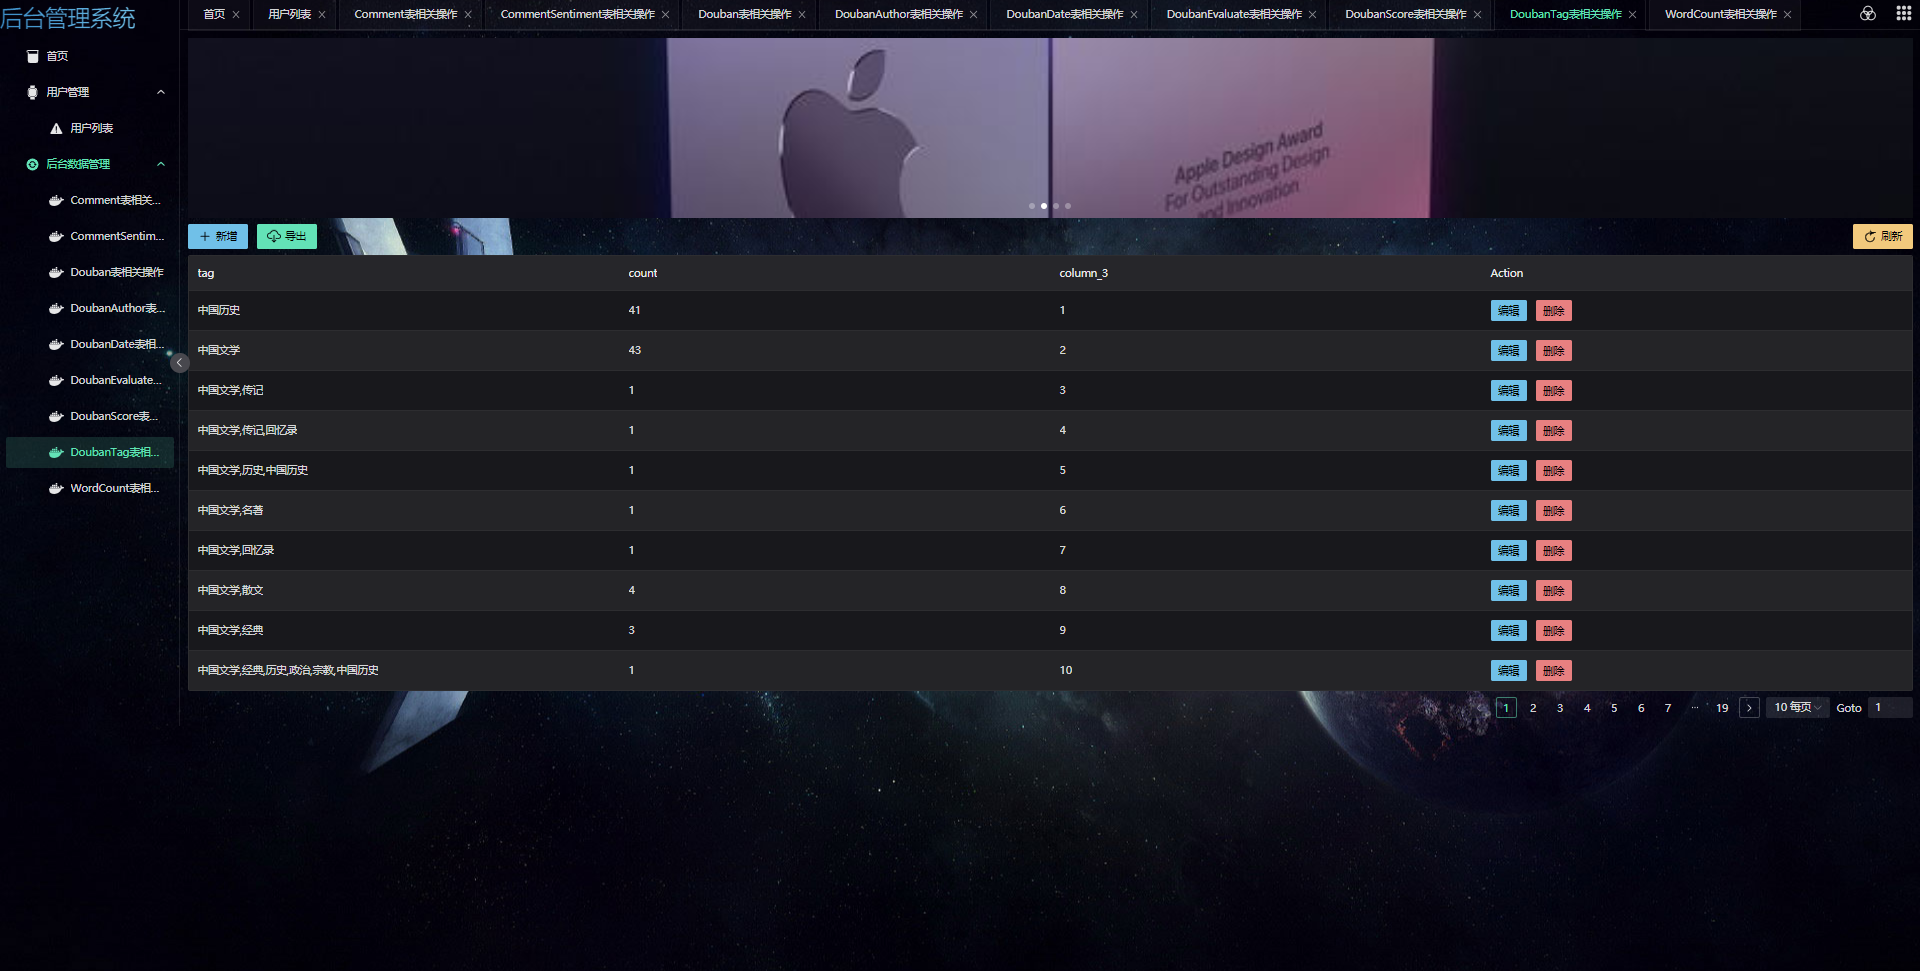
Task: Click the tag column header
Action: [206, 273]
